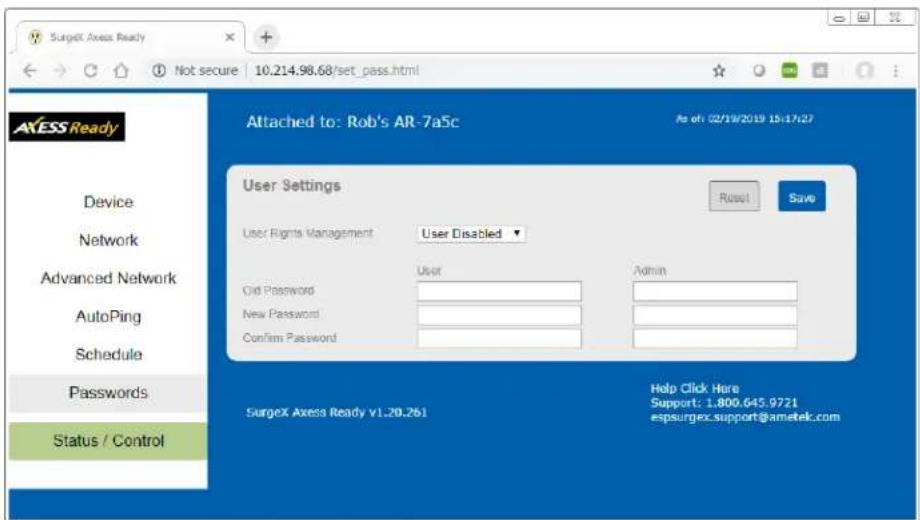Open the Status / Control page
This screenshot has width=920, height=520.
(x=109, y=441)
